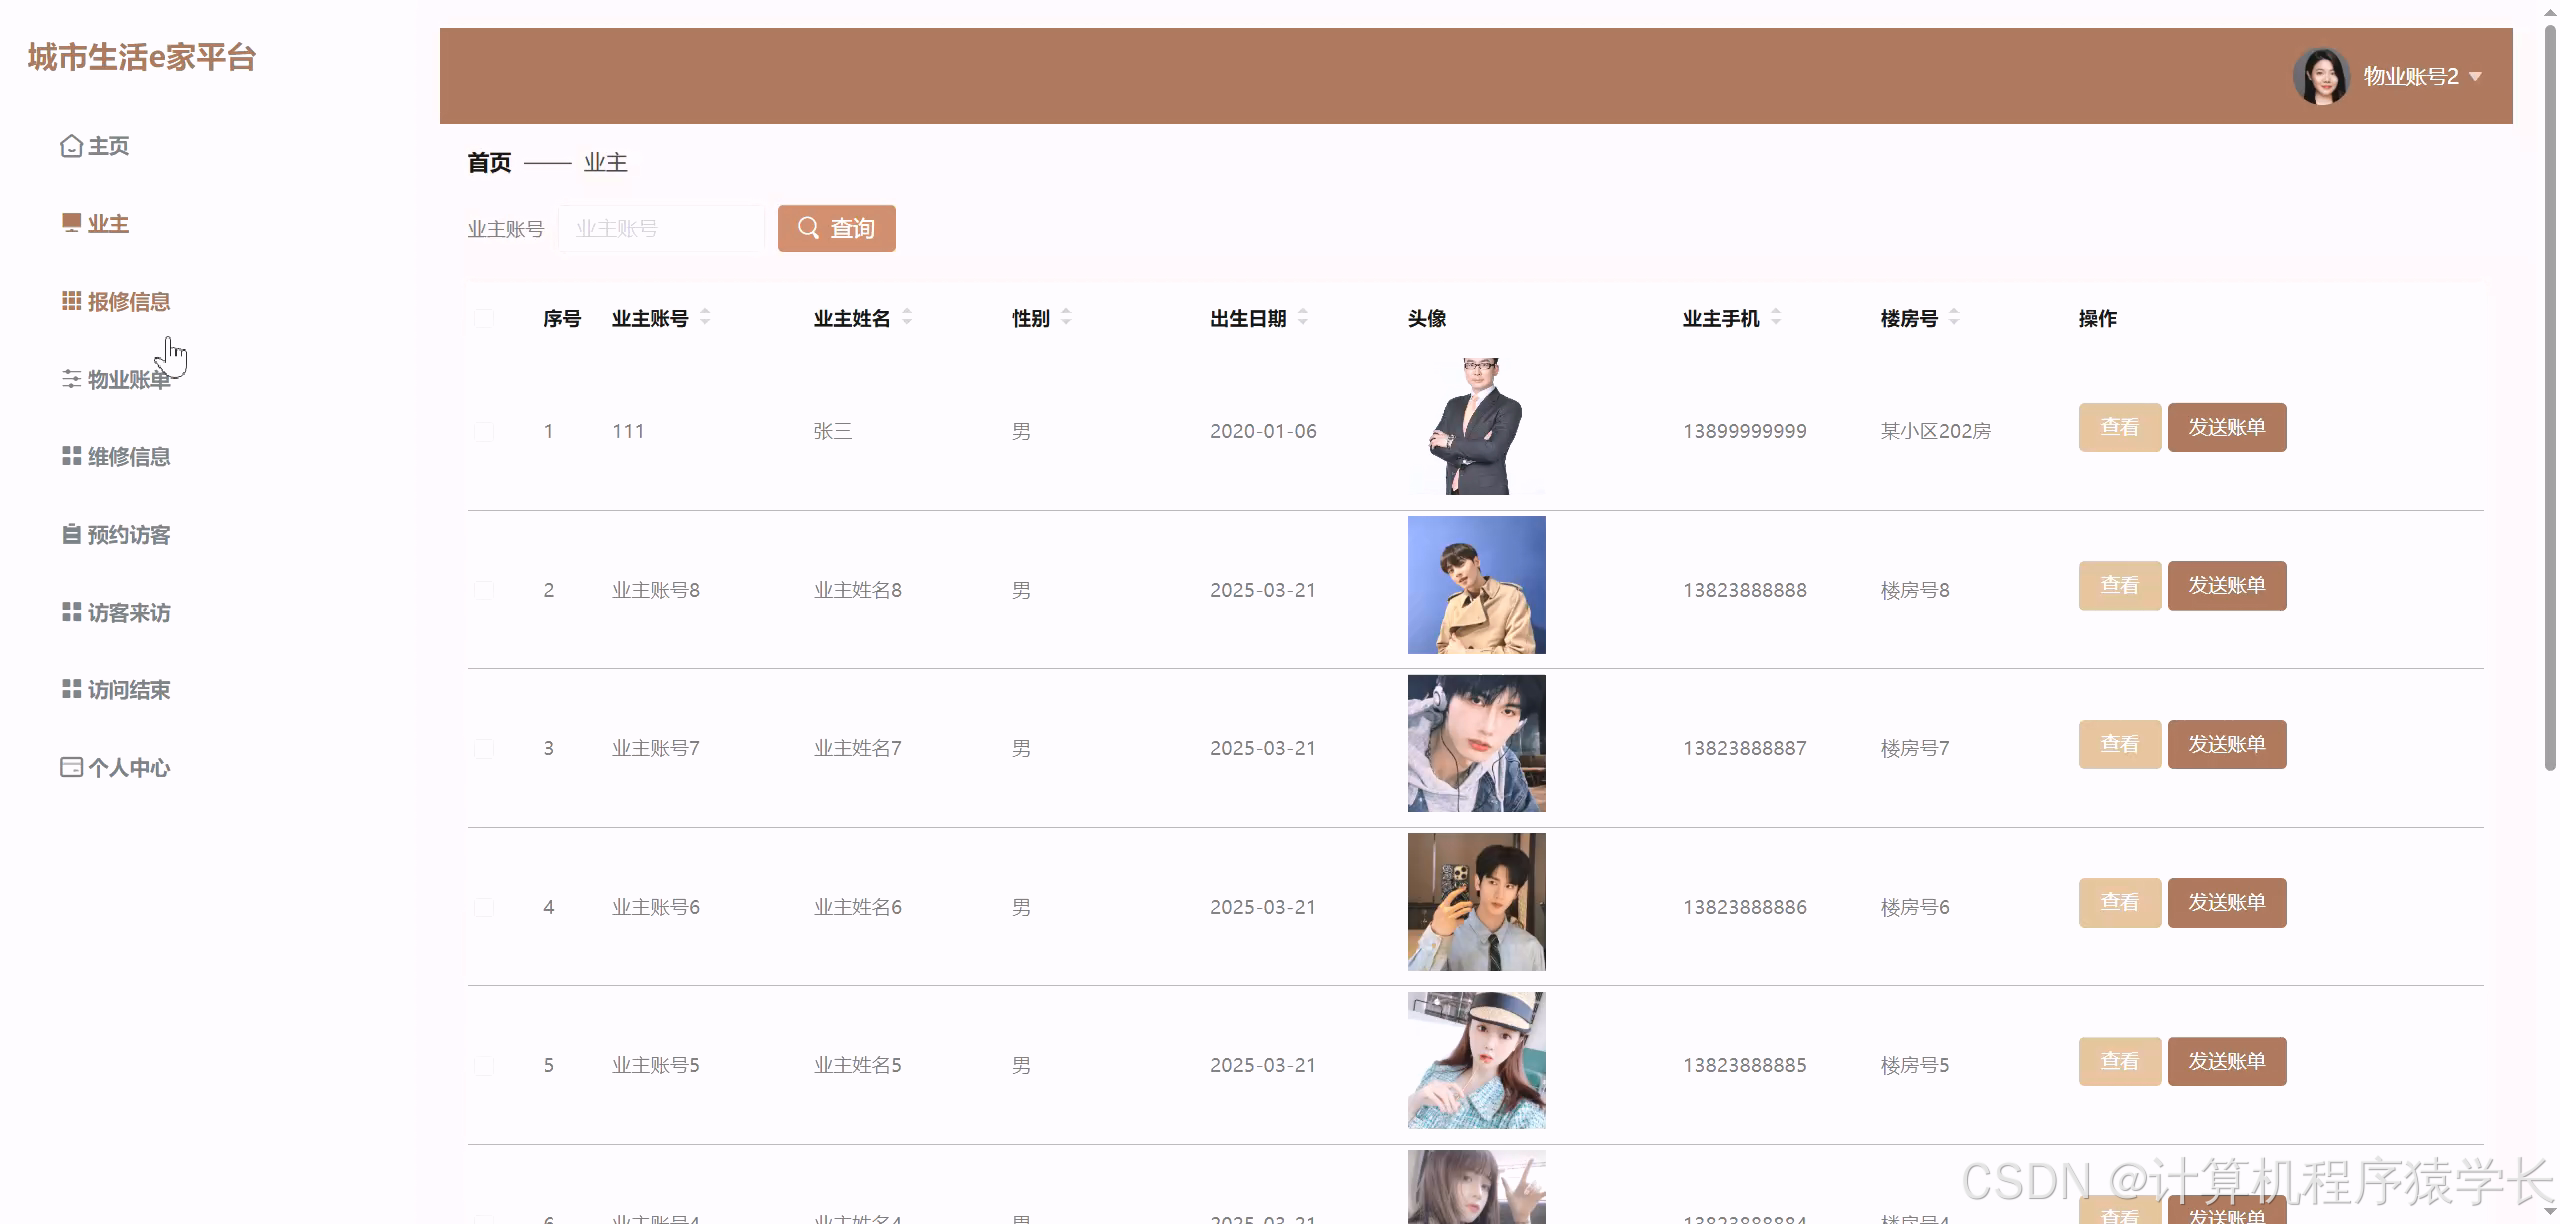Click the magnifier icon in 查询 button

click(x=808, y=228)
